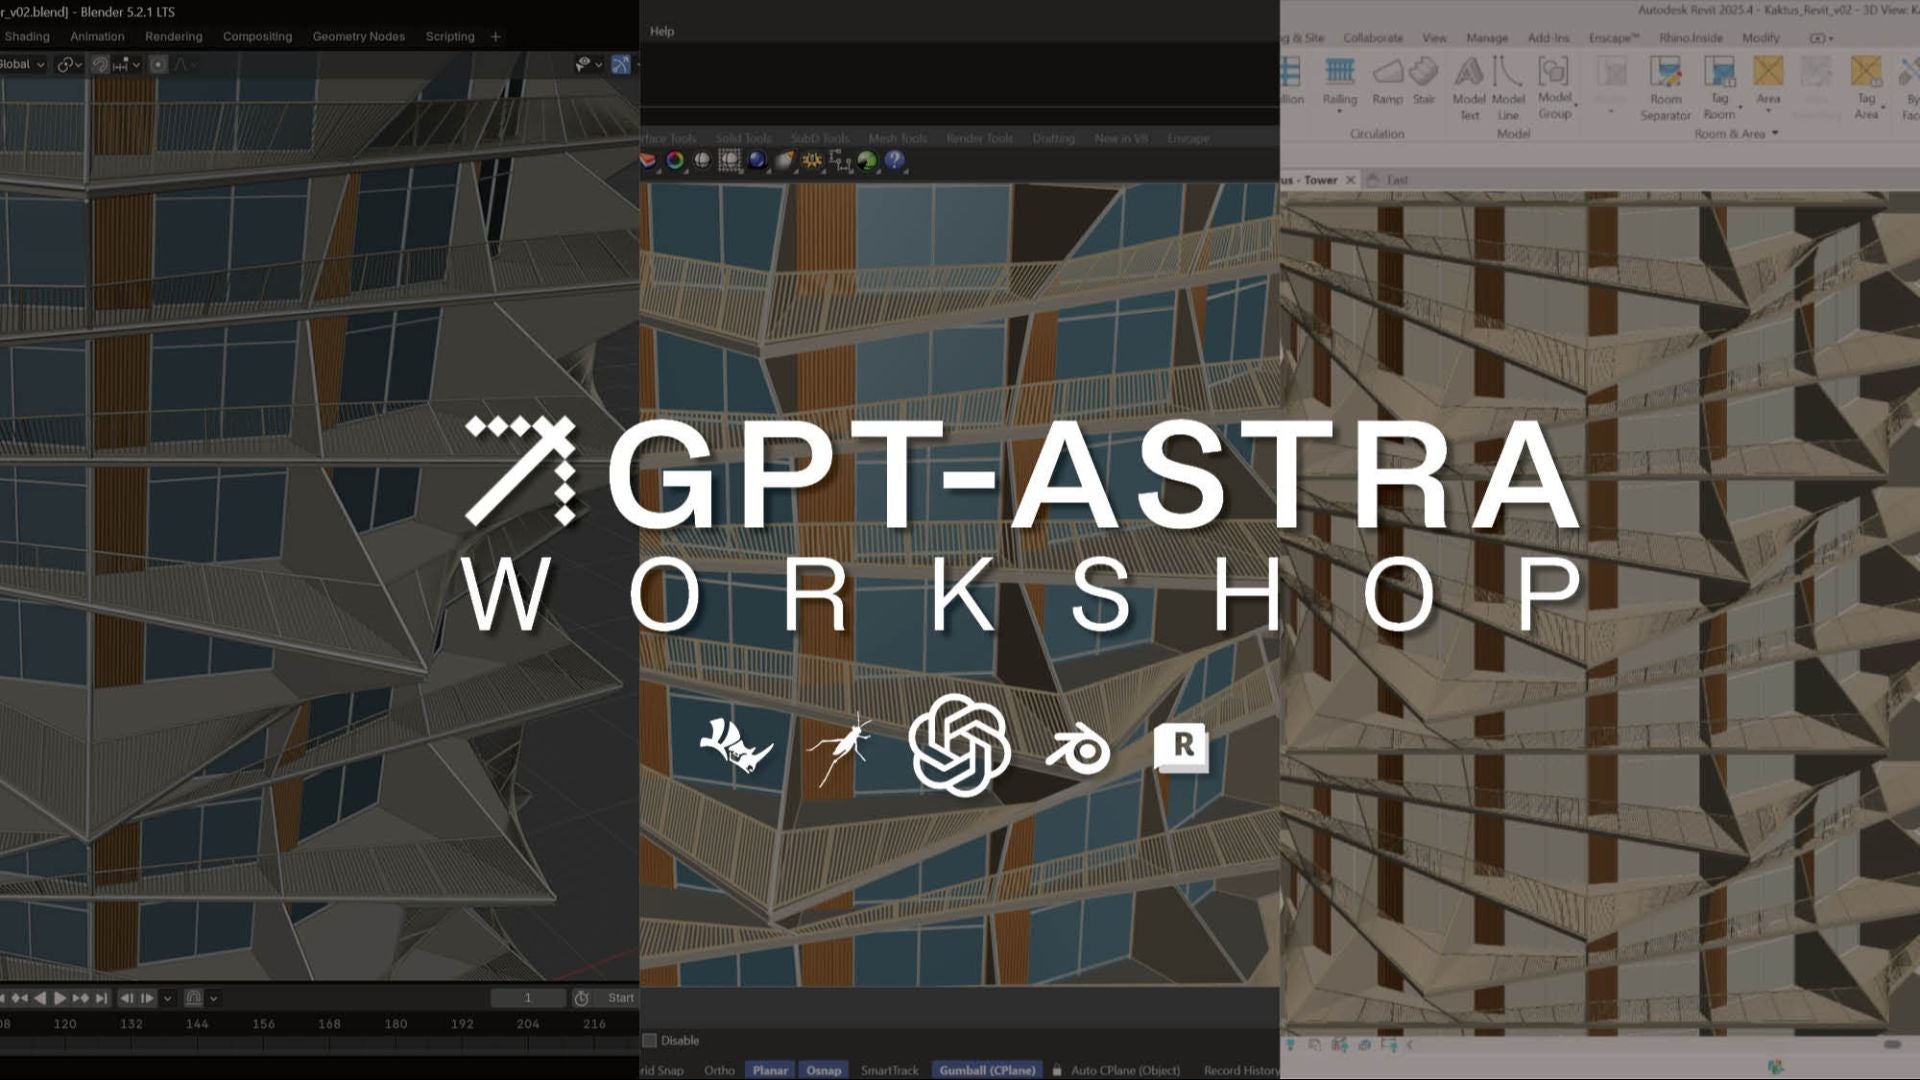Toggle Rhino's Planar mode

[770, 1070]
